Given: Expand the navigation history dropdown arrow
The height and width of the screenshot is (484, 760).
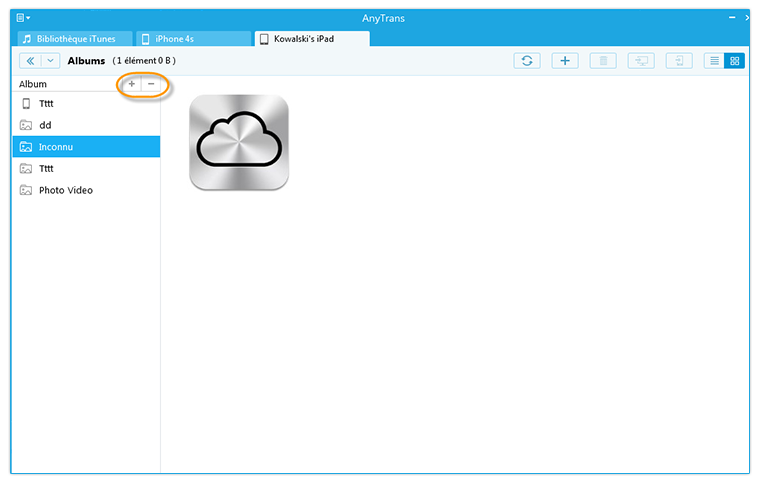Looking at the screenshot, I should coord(50,61).
